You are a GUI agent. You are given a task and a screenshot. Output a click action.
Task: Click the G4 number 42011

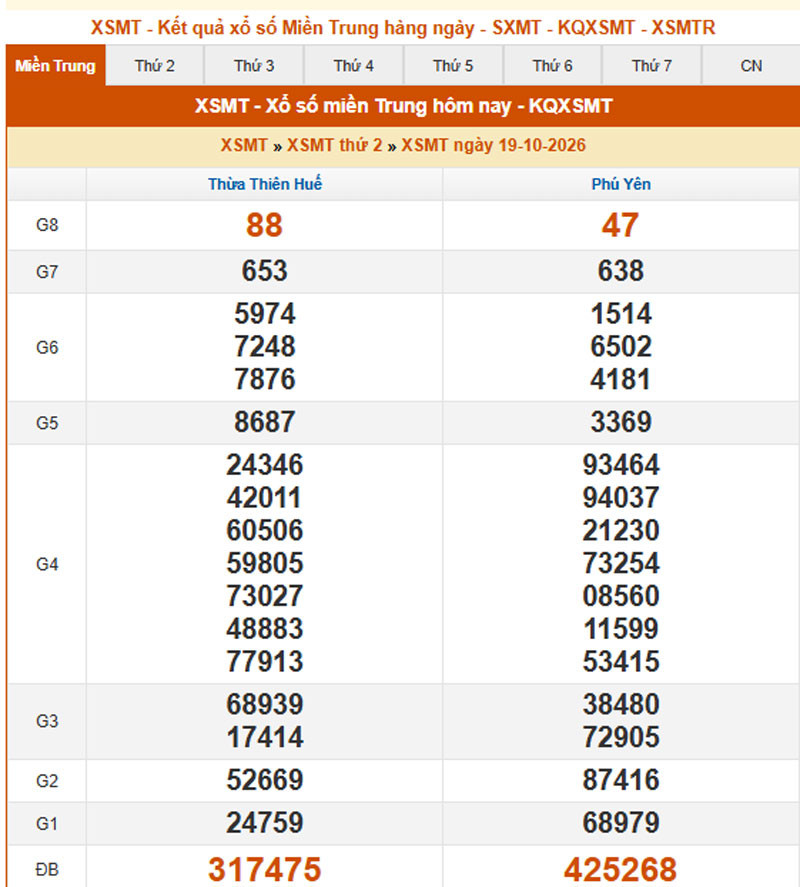coord(265,498)
